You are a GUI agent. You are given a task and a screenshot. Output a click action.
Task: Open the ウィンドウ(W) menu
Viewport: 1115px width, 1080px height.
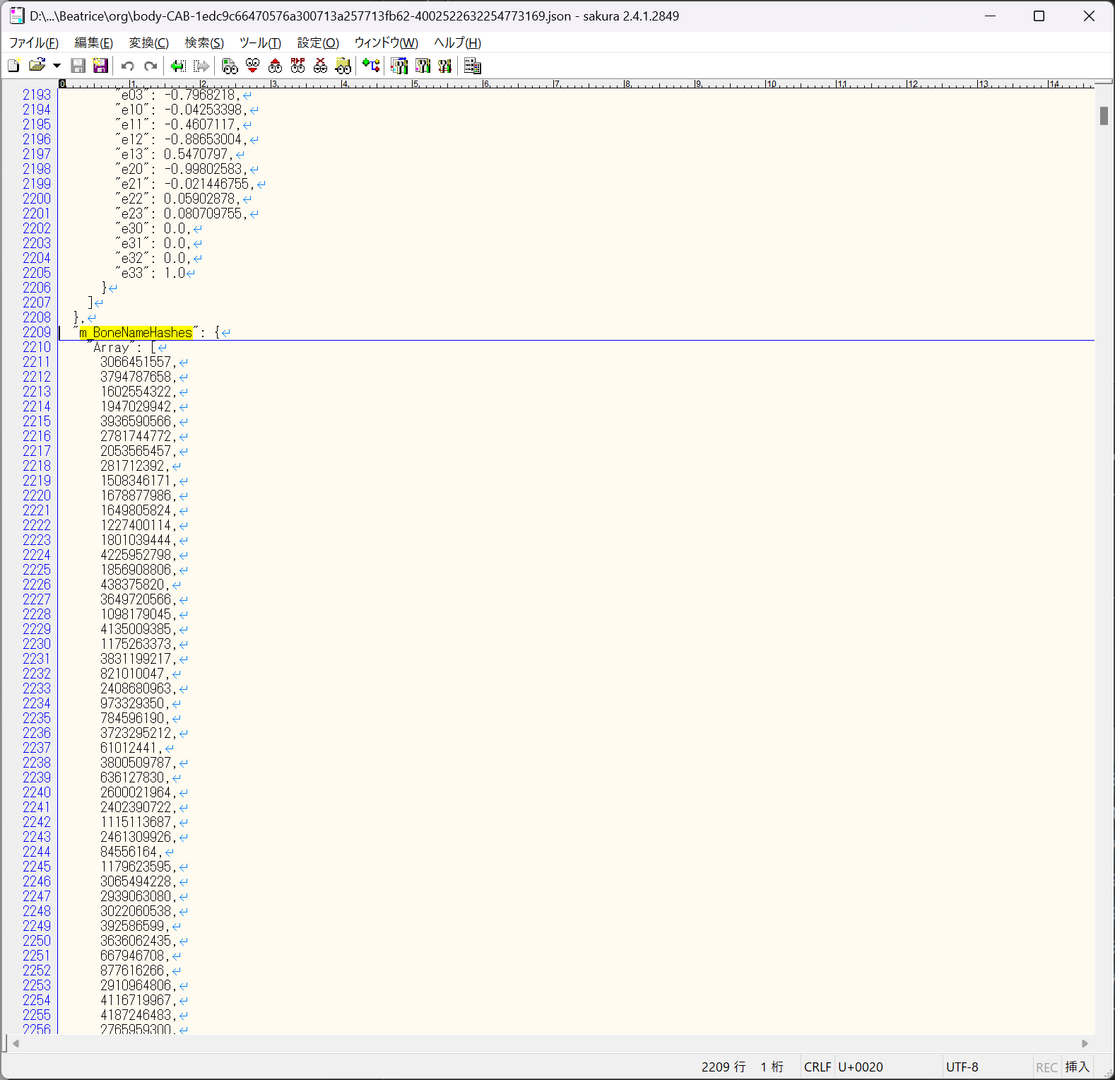pyautogui.click(x=386, y=43)
